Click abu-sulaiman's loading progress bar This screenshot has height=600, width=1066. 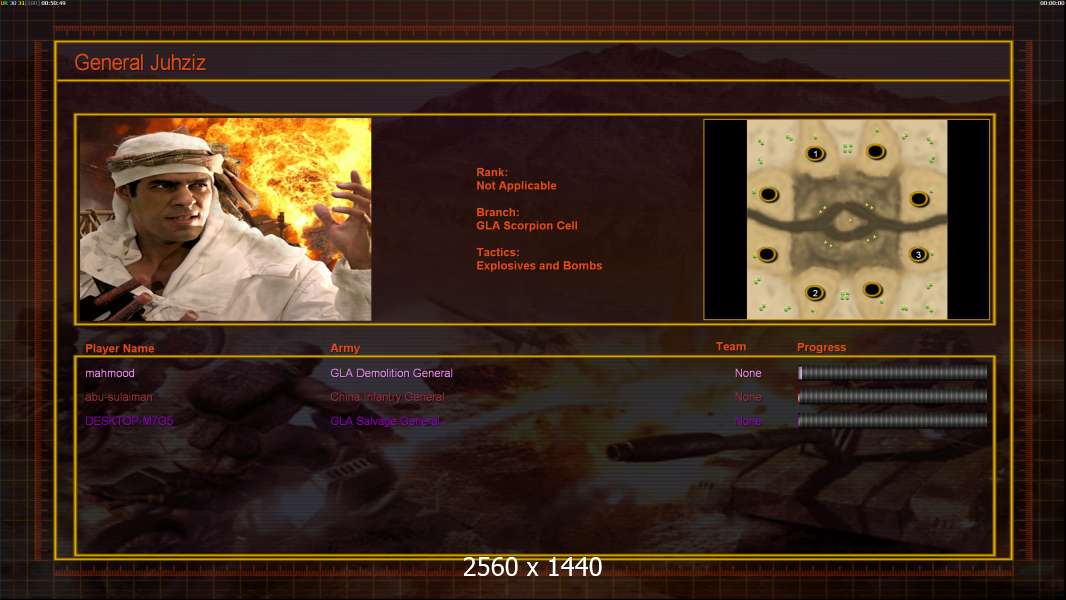(x=893, y=396)
